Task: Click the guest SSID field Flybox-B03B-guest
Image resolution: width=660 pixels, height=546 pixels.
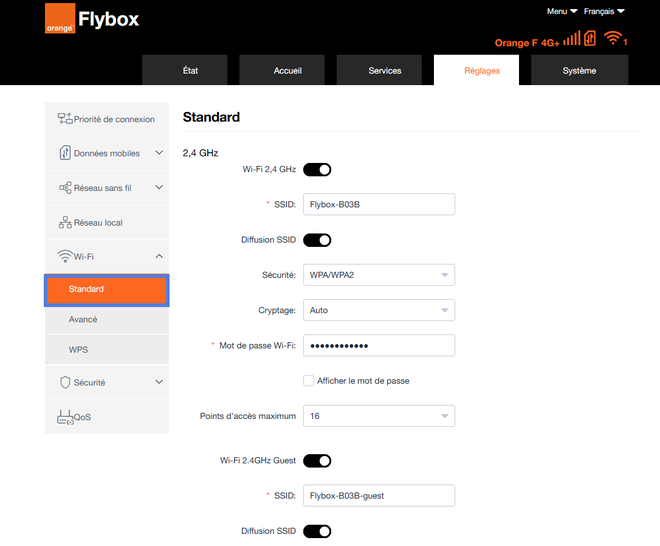Action: coord(379,495)
